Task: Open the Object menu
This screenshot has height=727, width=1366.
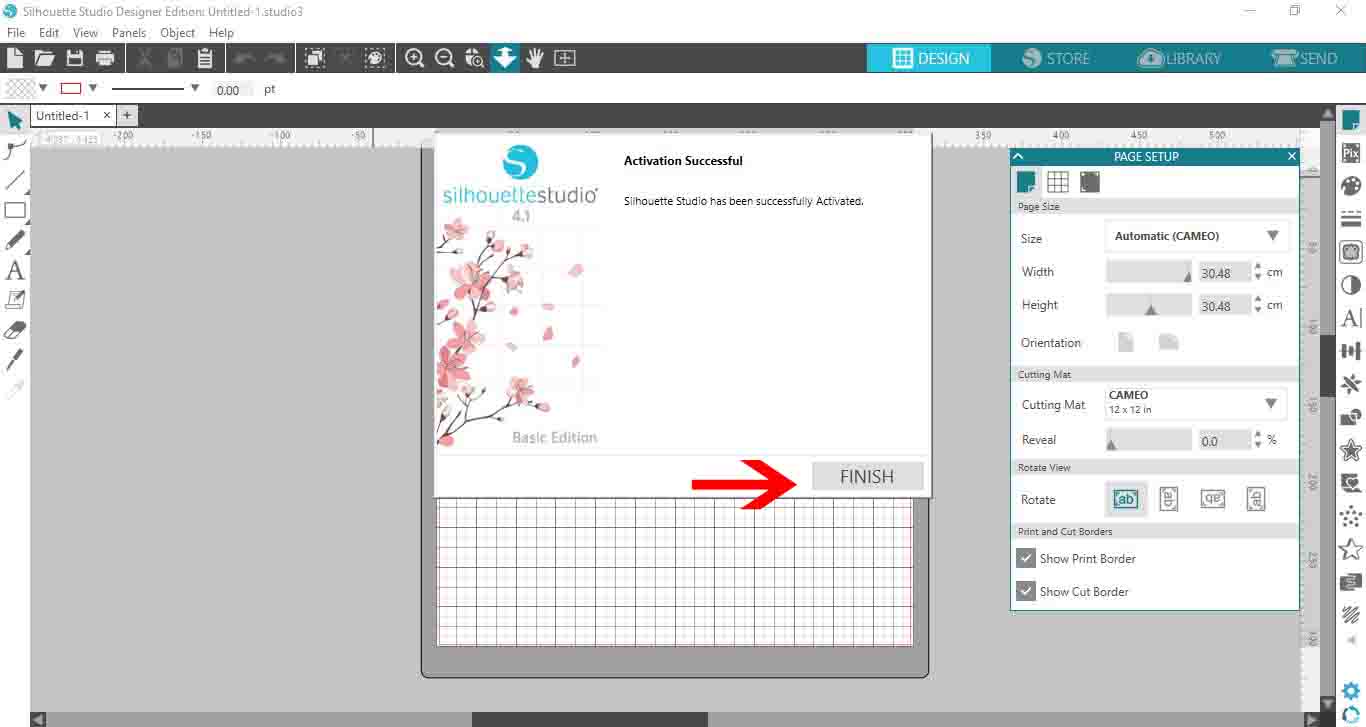Action: (178, 32)
